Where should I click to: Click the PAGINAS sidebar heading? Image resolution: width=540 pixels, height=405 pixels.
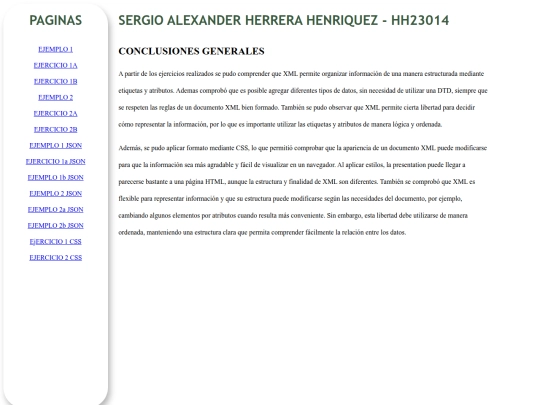55,20
